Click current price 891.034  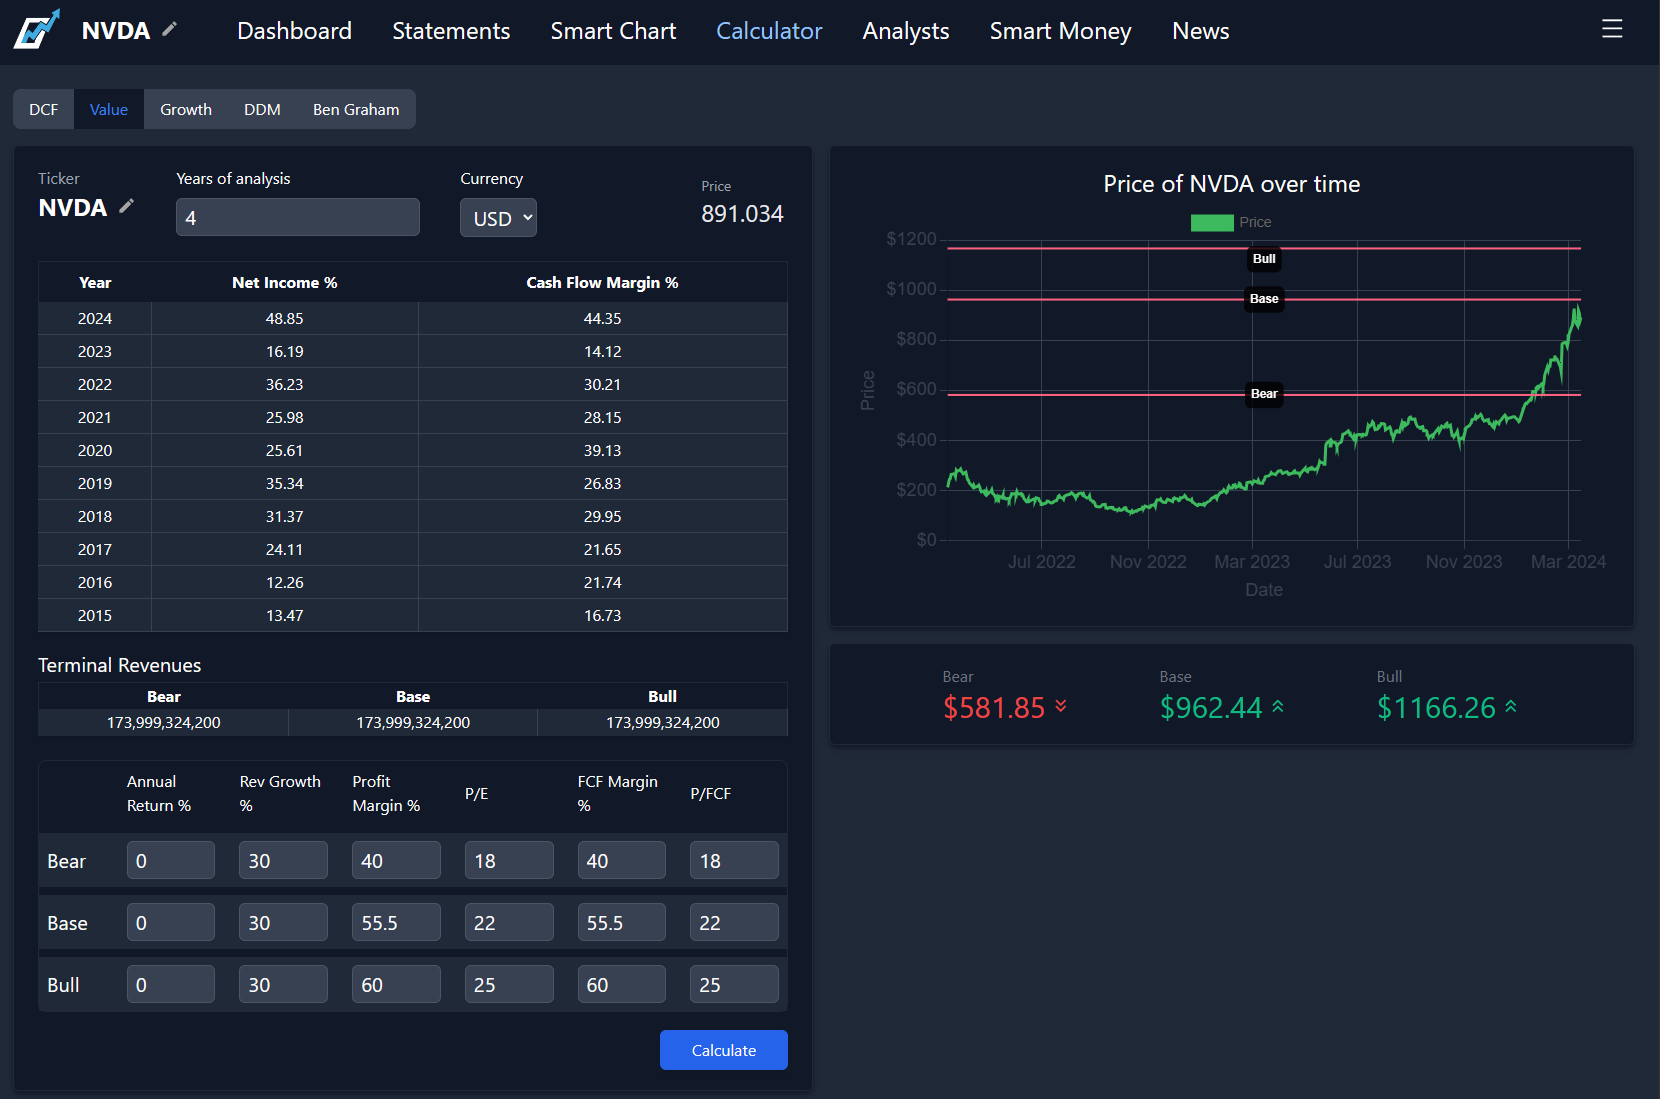(742, 214)
